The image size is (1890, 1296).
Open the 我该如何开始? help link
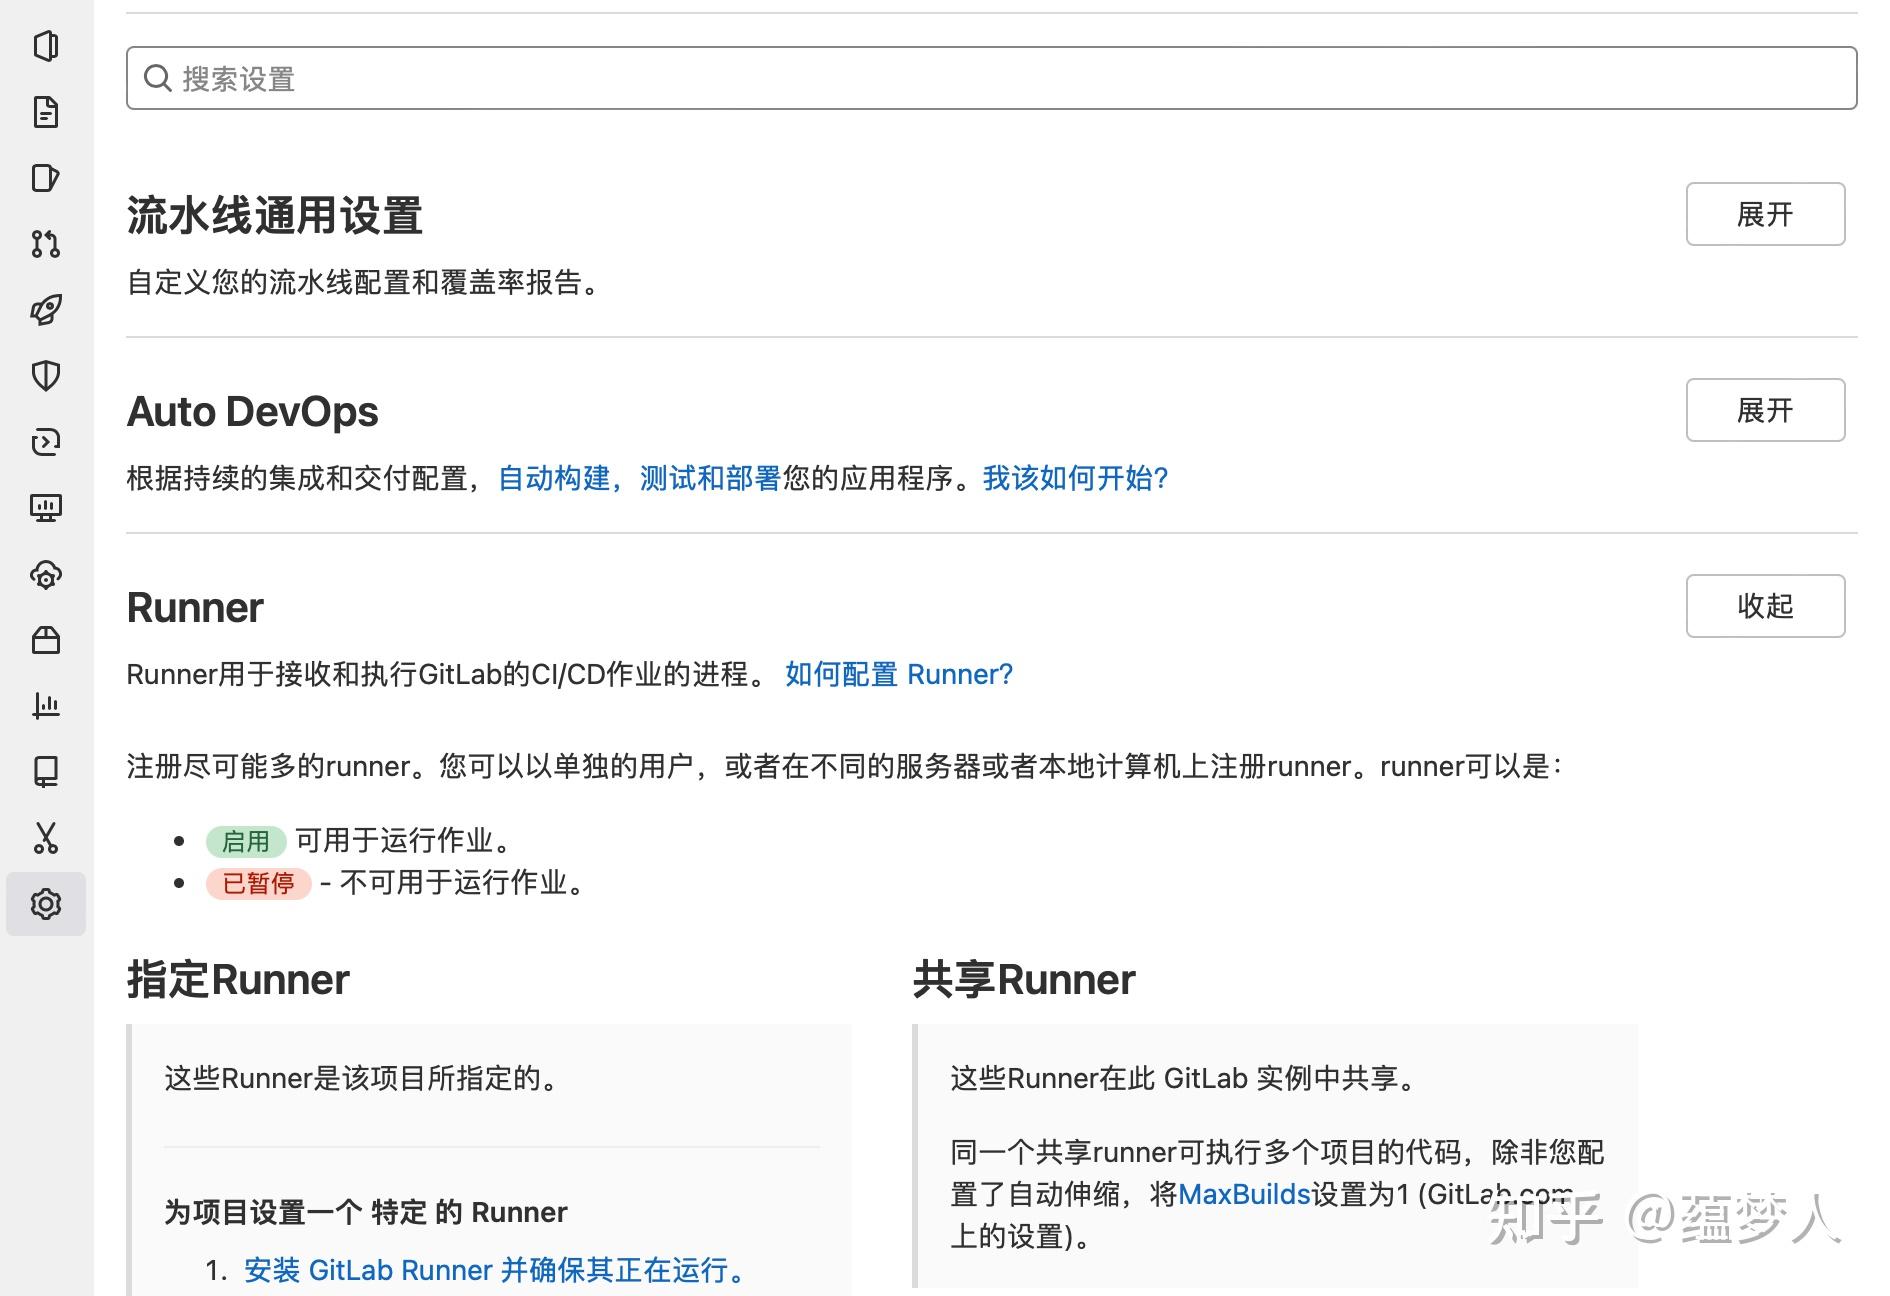pos(1073,478)
